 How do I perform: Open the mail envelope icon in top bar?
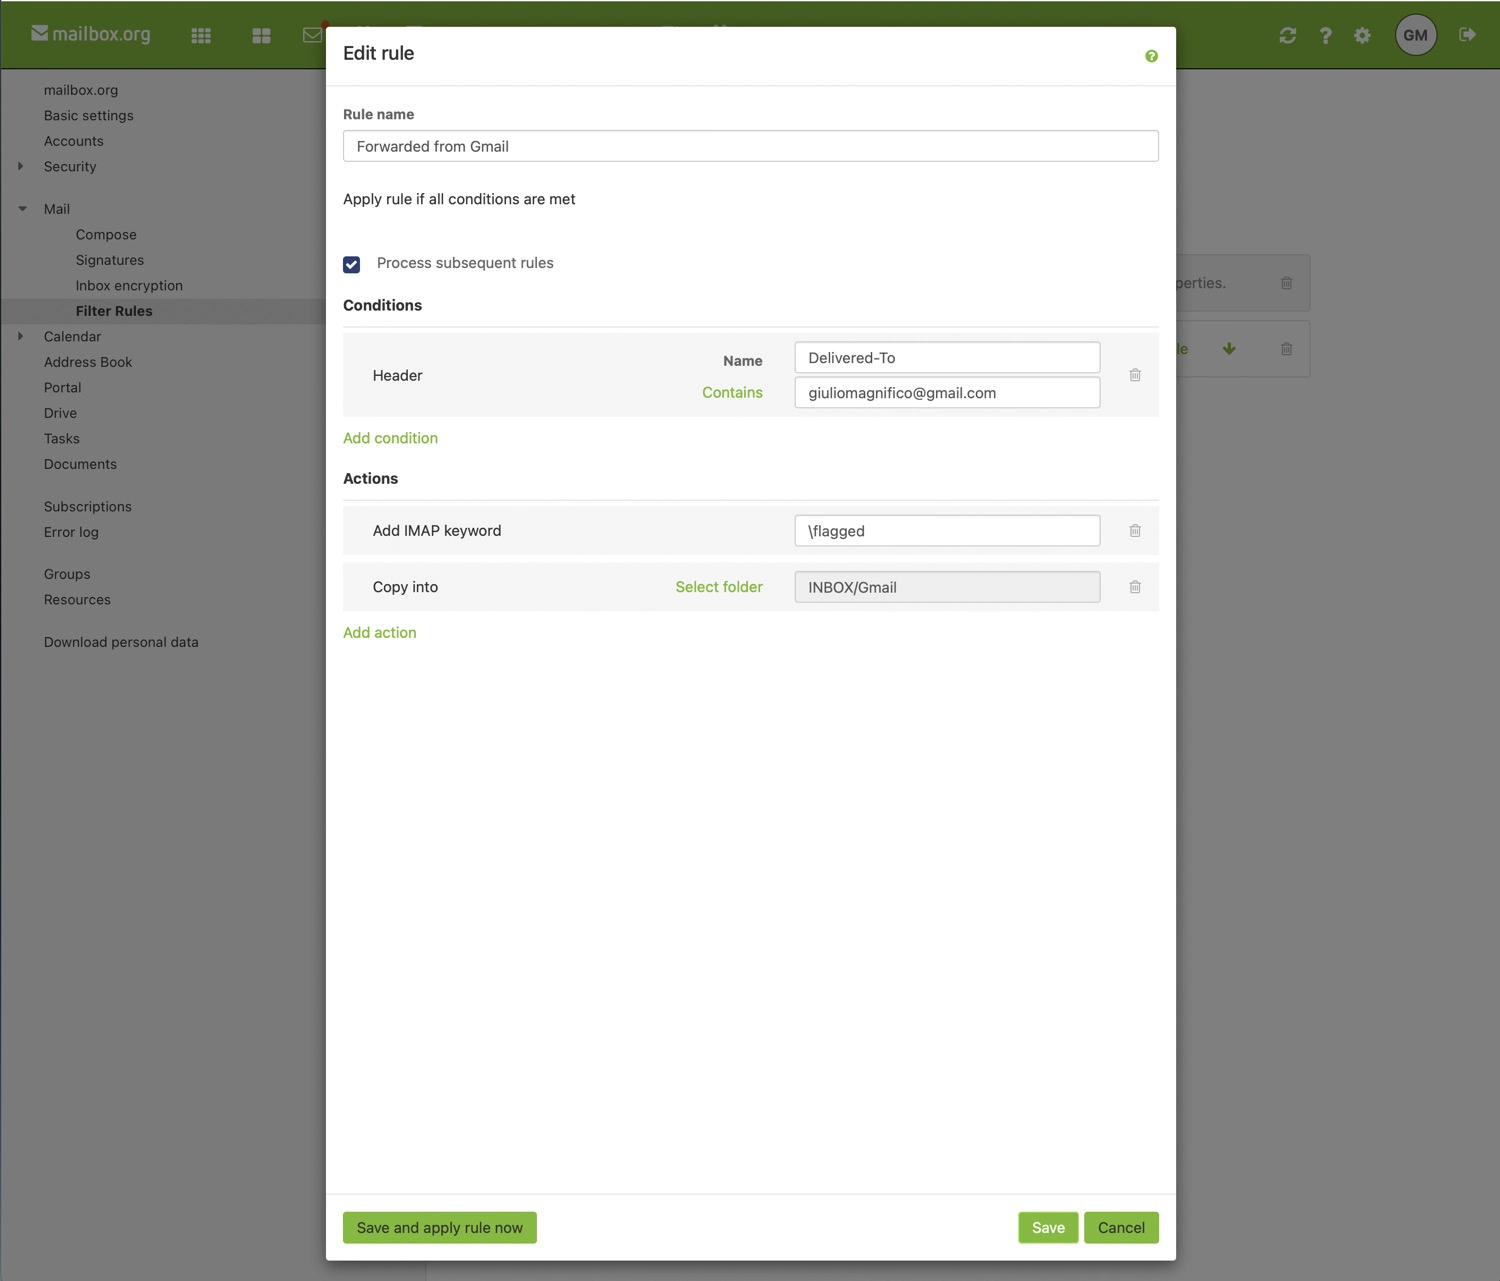click(x=312, y=35)
